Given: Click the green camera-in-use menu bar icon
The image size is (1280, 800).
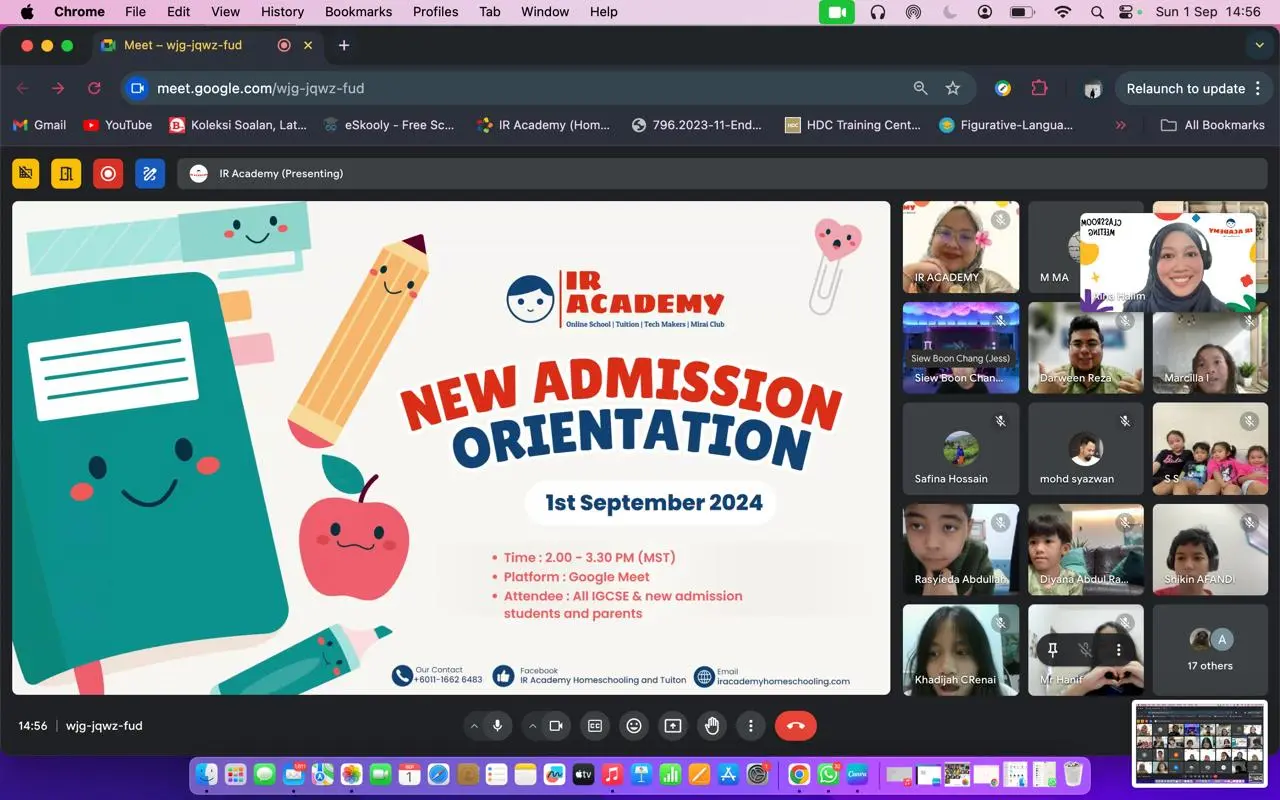Looking at the screenshot, I should pyautogui.click(x=837, y=12).
